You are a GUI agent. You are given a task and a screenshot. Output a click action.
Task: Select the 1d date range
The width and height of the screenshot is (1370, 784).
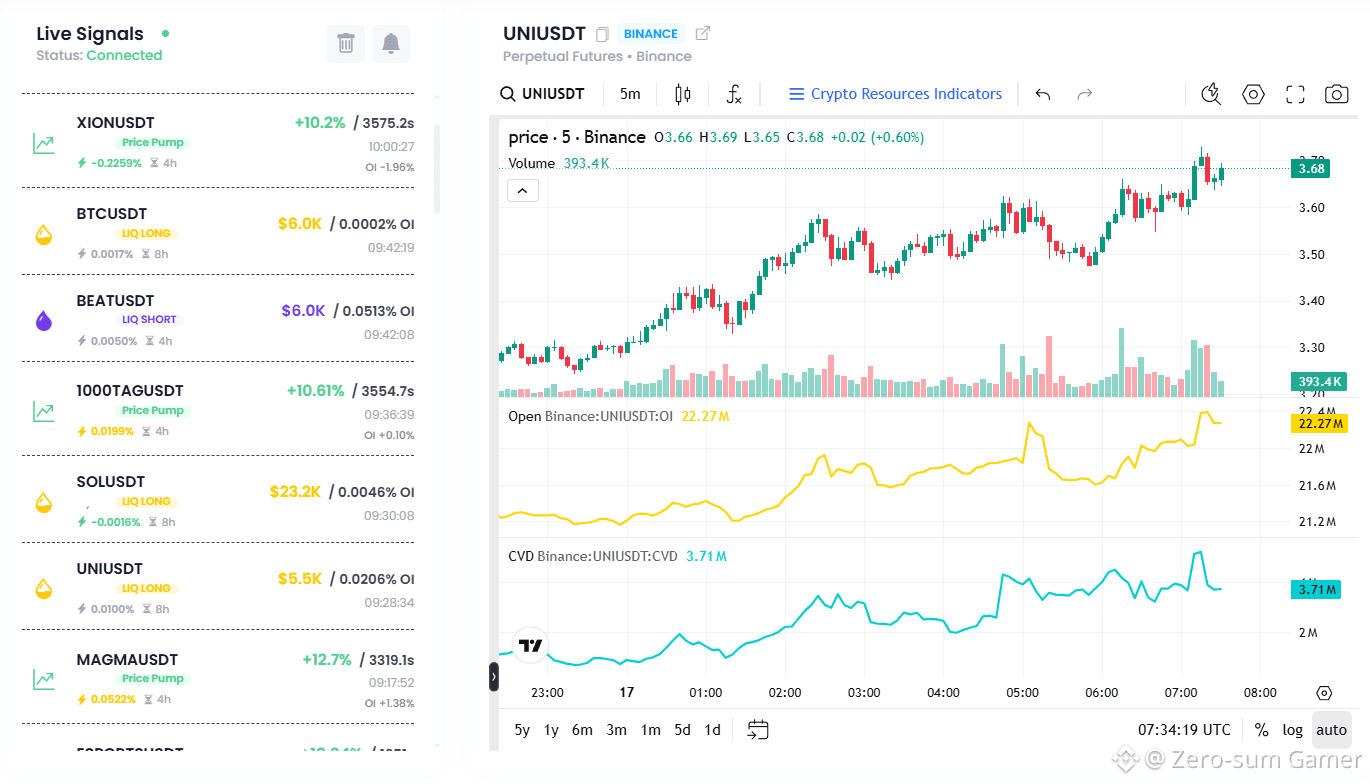[712, 730]
